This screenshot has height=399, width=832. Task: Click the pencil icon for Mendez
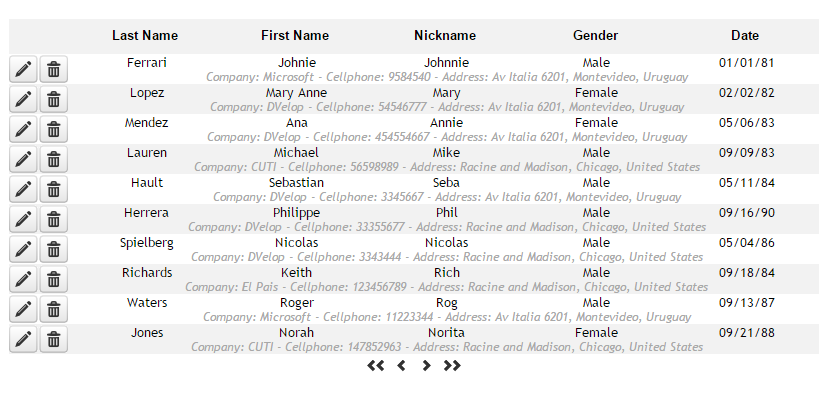coord(23,129)
